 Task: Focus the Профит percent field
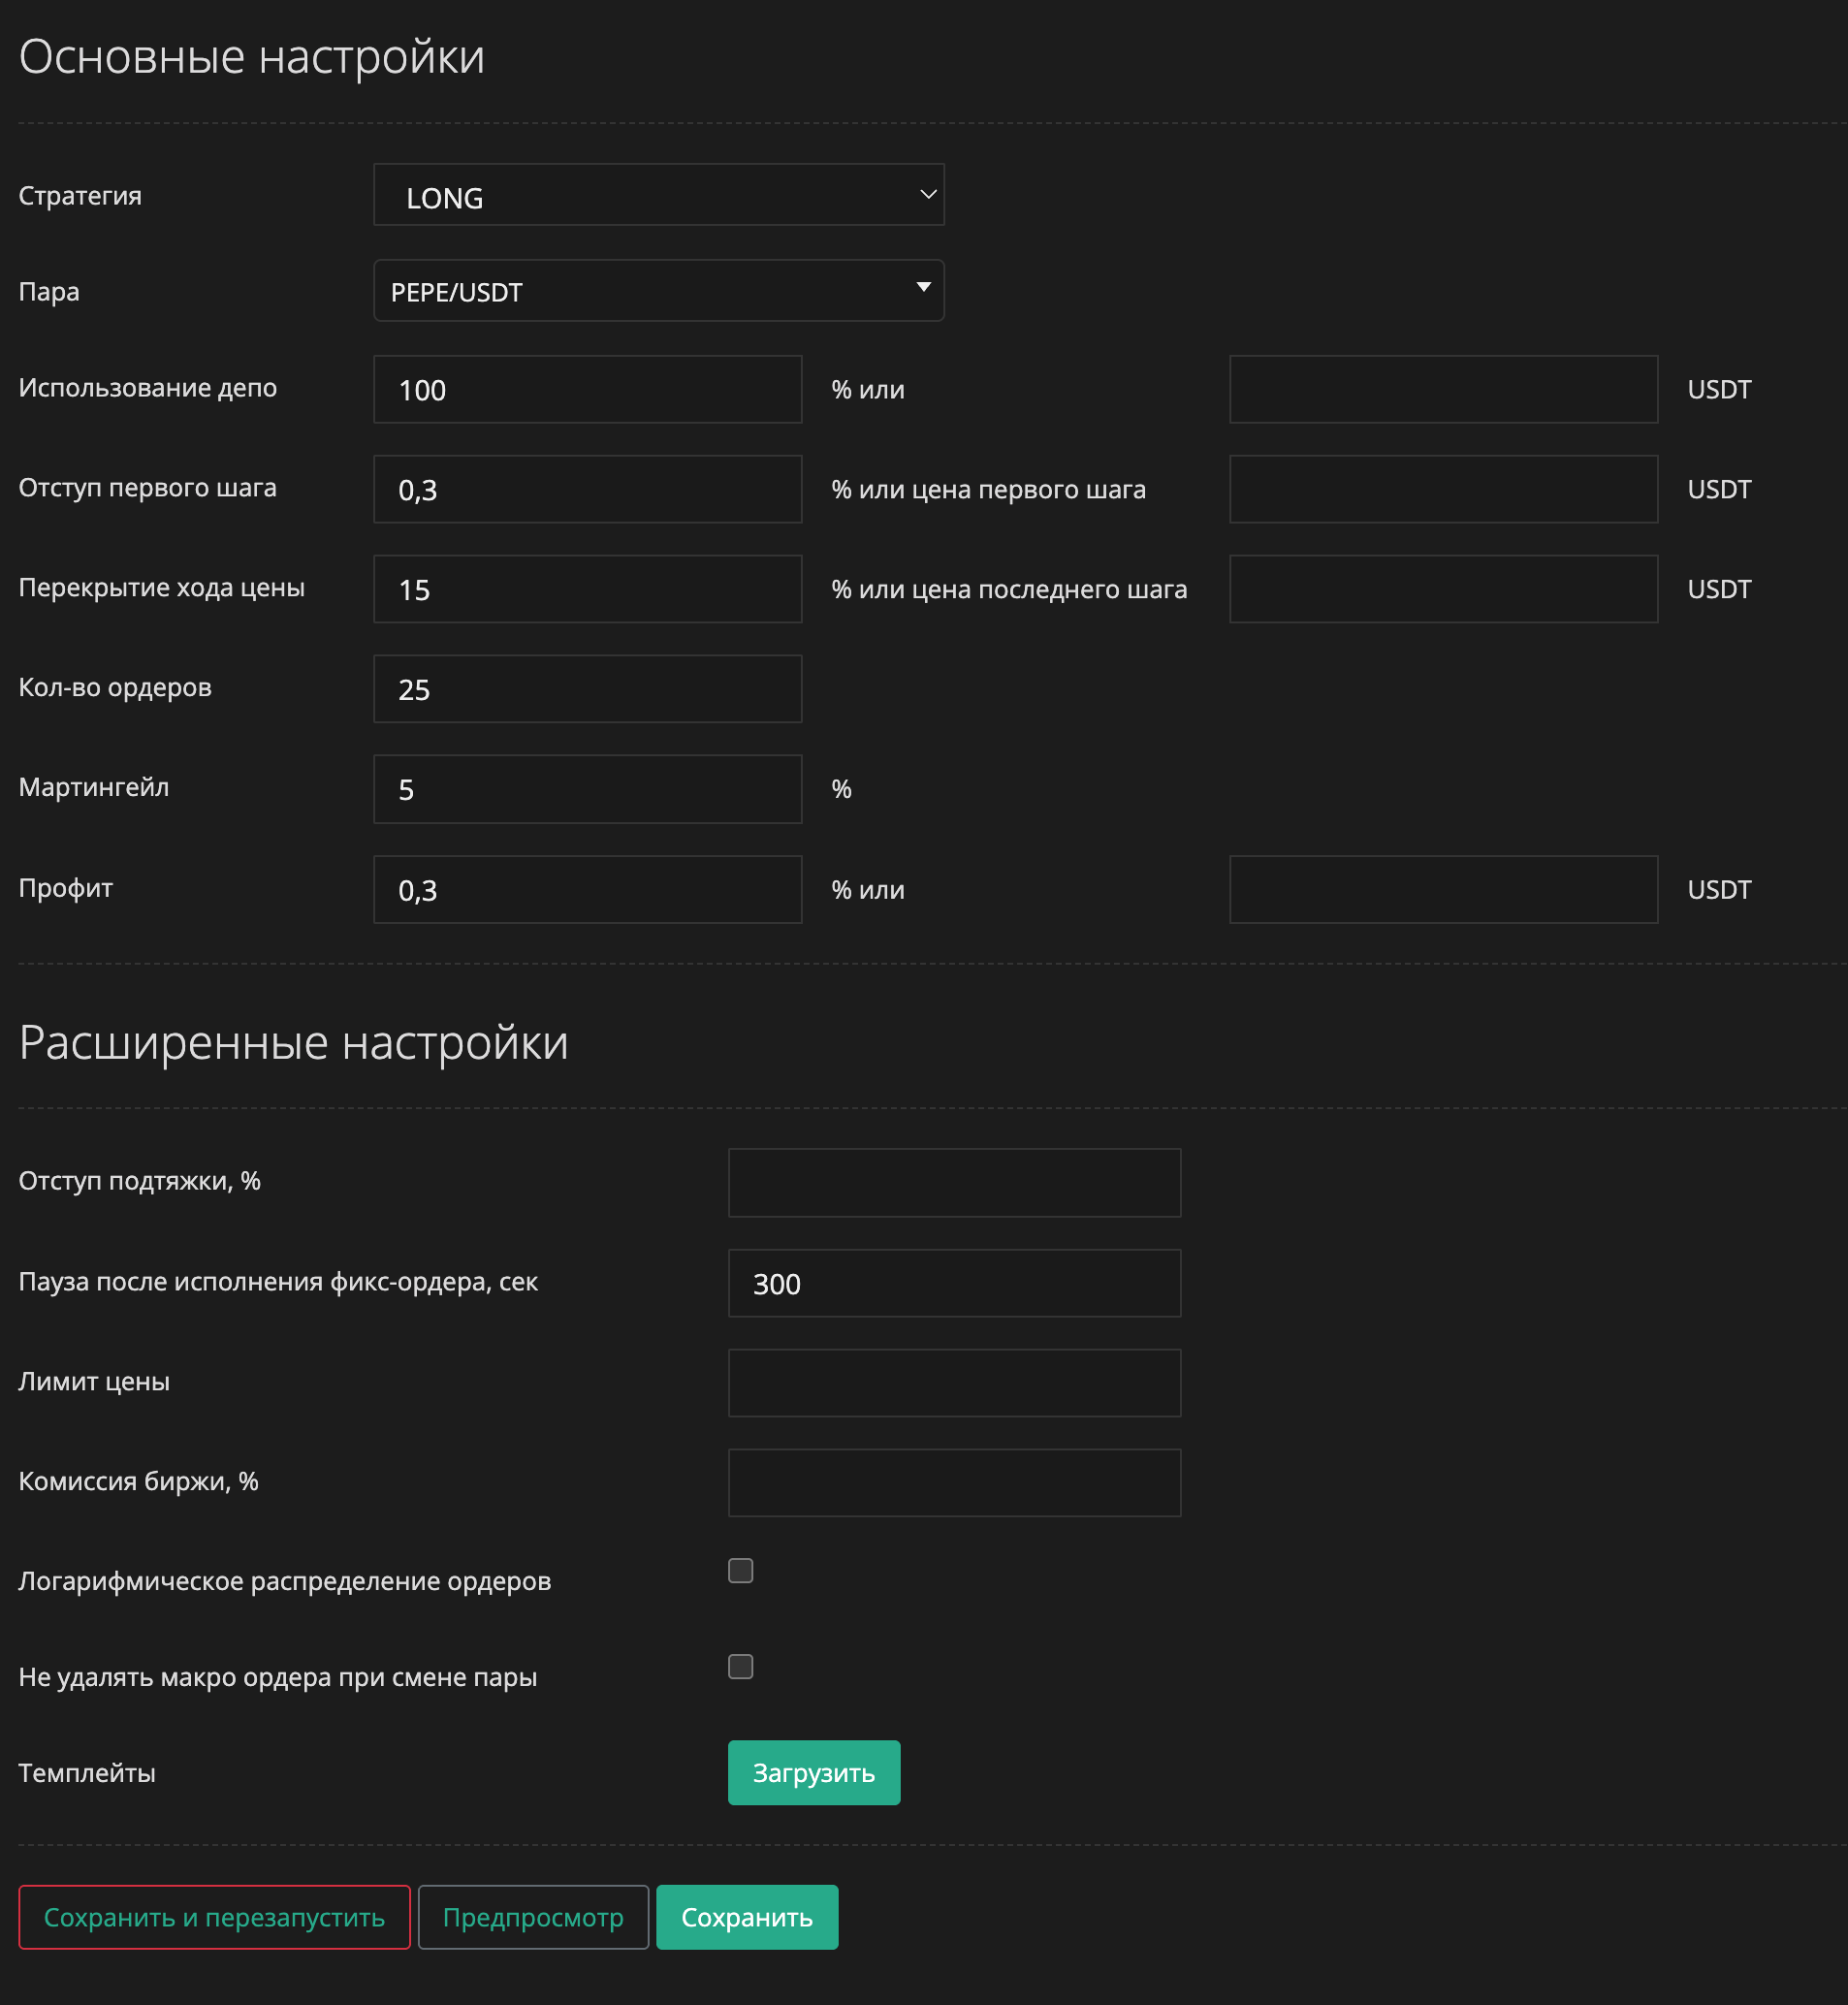[587, 889]
